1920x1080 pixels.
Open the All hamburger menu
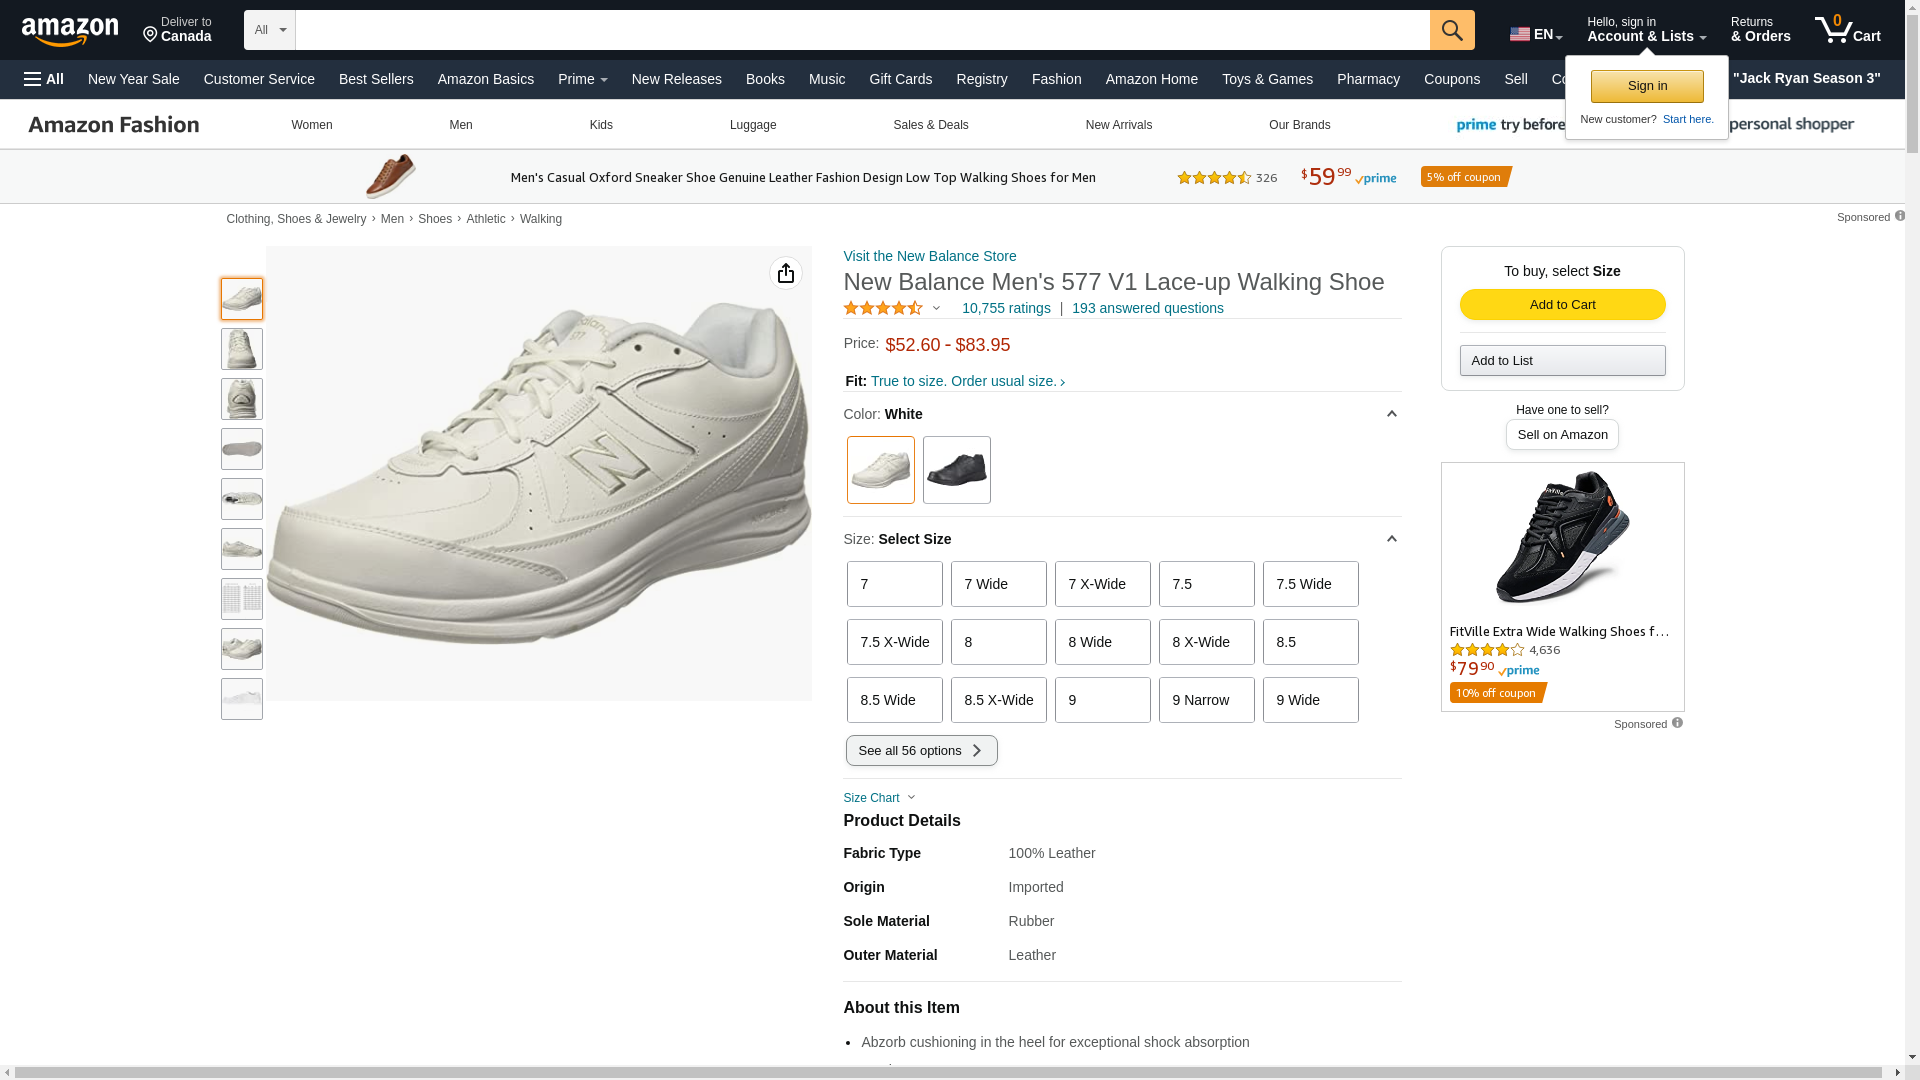coord(44,79)
